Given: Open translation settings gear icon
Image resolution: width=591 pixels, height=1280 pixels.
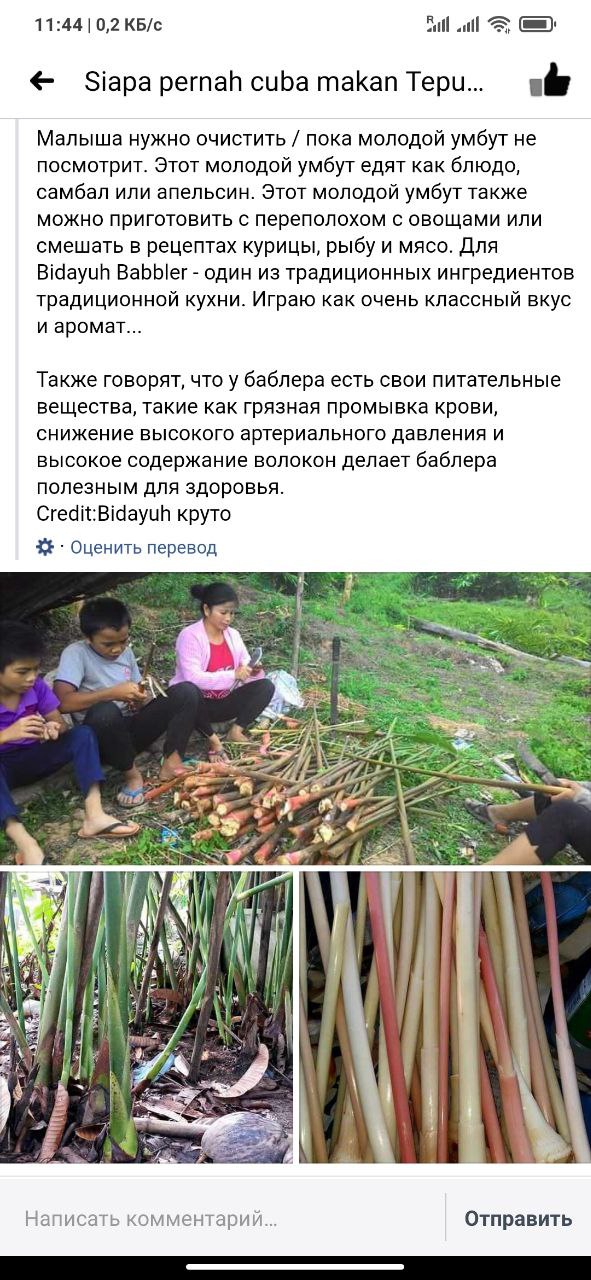Looking at the screenshot, I should pos(45,547).
